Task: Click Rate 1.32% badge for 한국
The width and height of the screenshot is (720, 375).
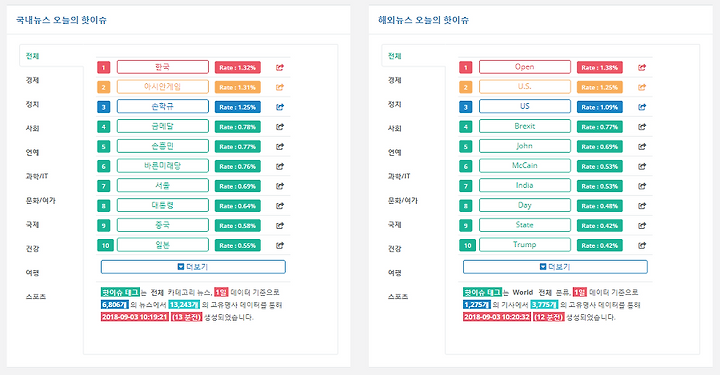Action: tap(238, 67)
